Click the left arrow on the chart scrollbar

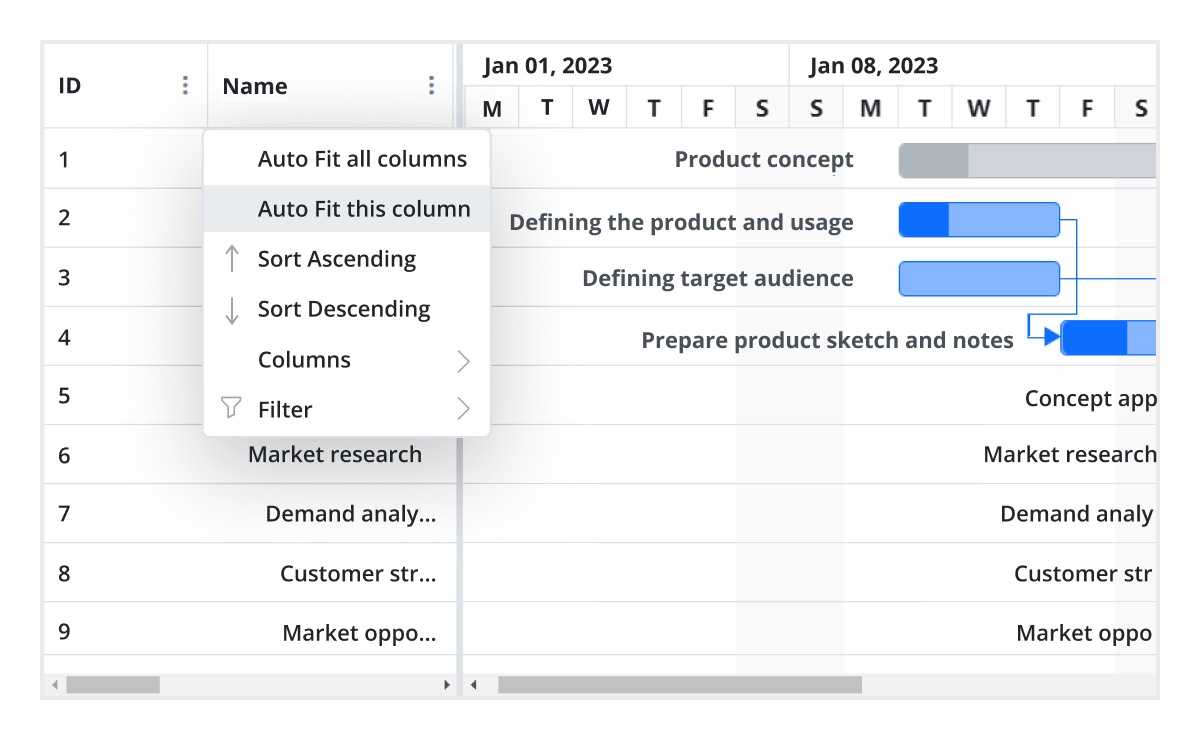tap(475, 685)
